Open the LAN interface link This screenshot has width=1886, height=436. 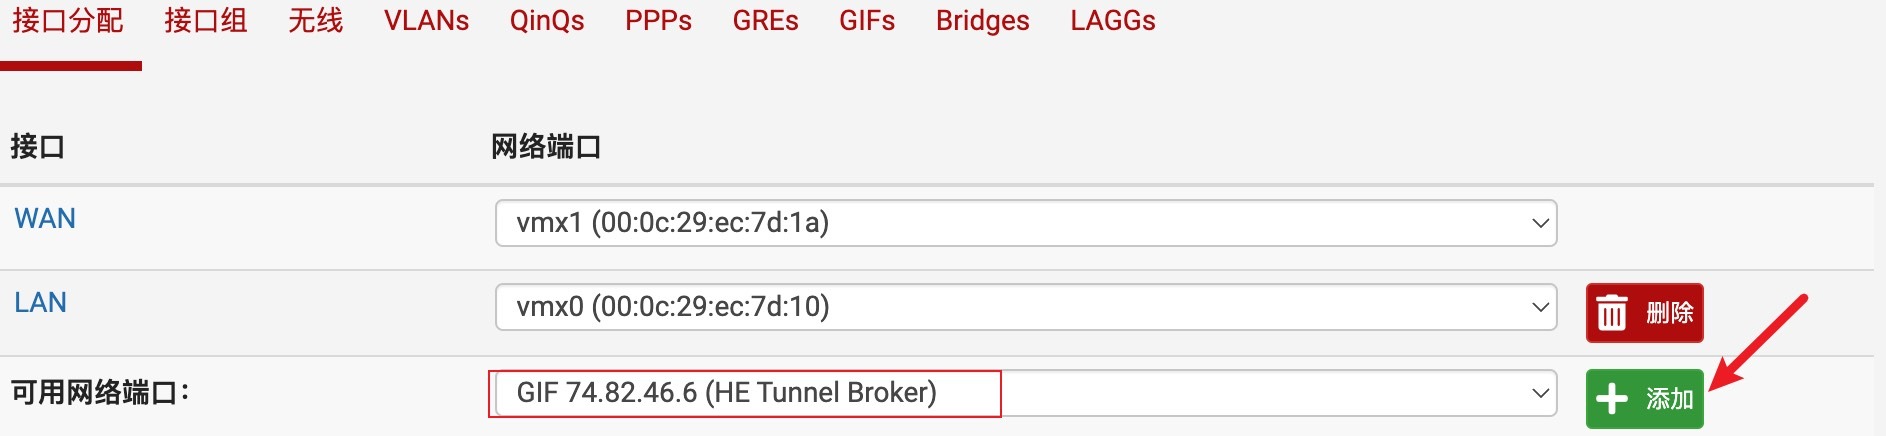41,303
